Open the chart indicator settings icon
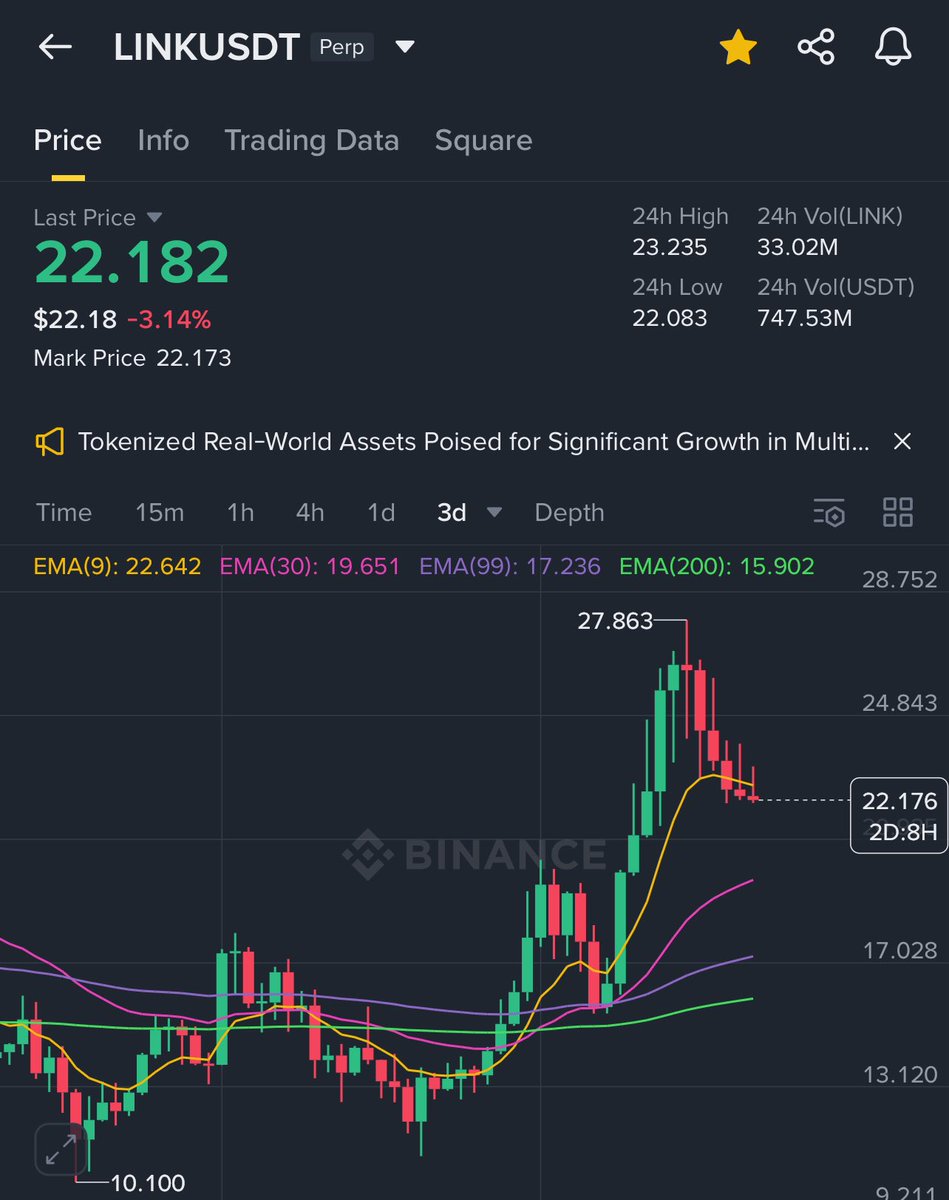The height and width of the screenshot is (1200, 949). [x=829, y=512]
